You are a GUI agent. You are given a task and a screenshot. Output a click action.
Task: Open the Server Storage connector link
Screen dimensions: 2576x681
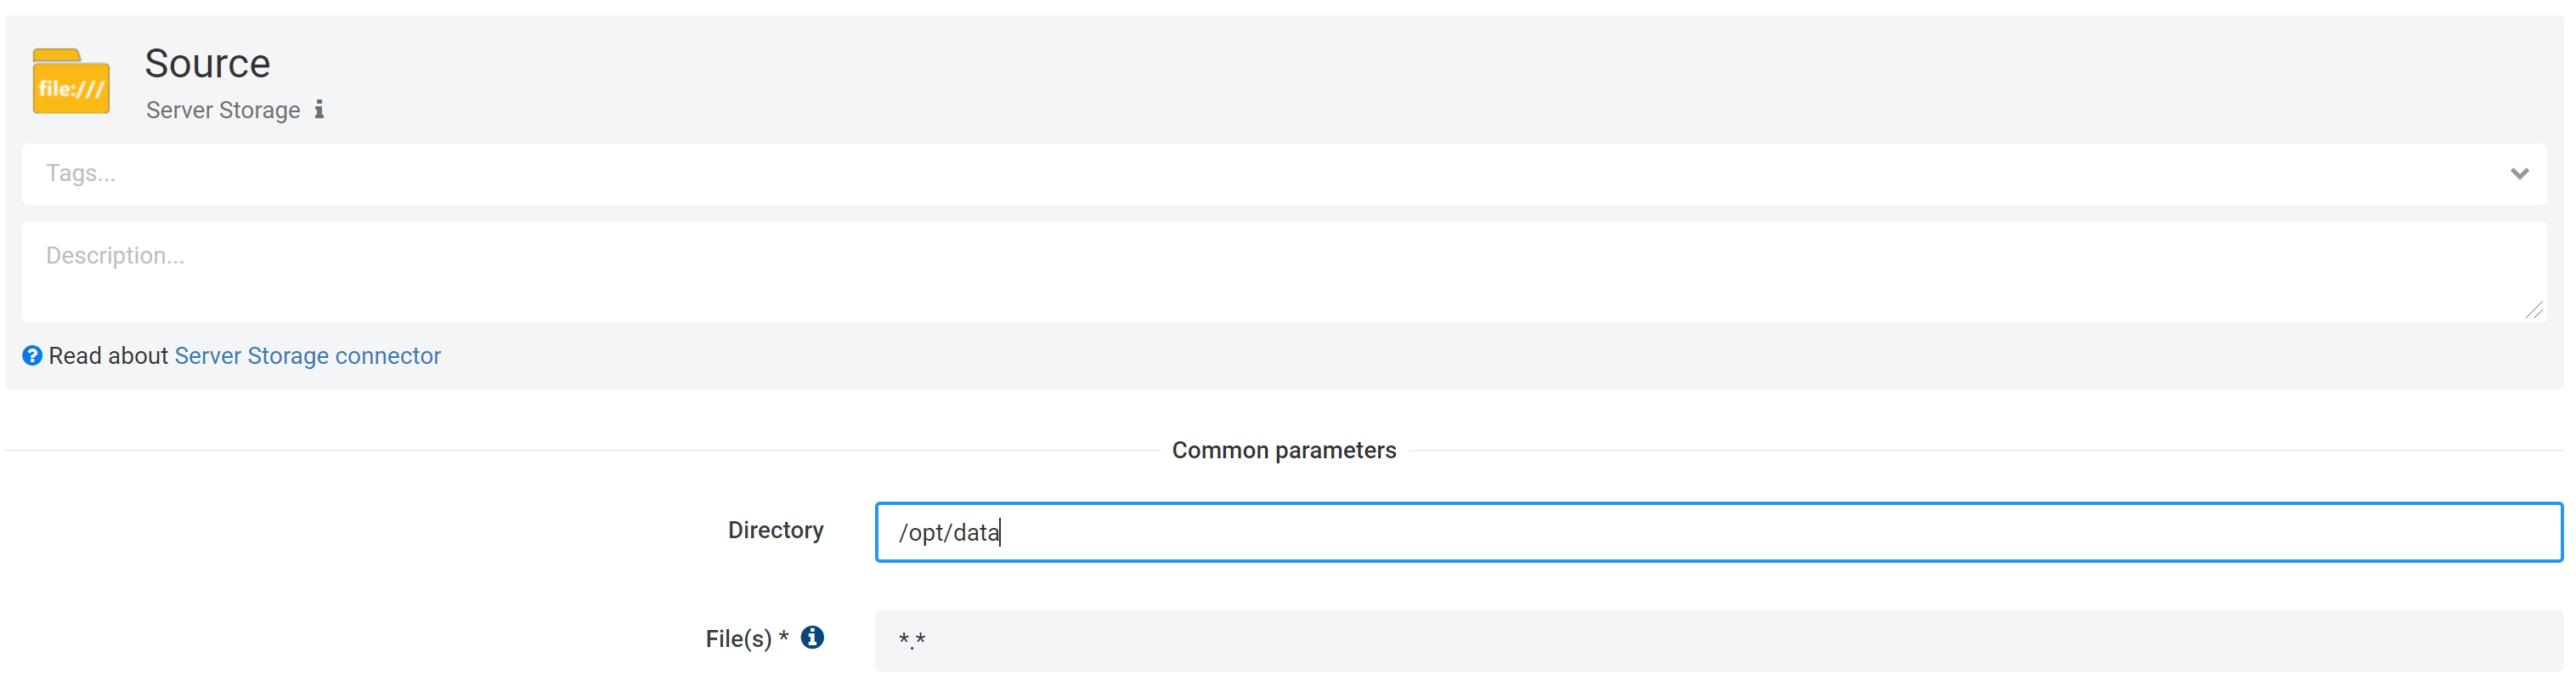307,355
